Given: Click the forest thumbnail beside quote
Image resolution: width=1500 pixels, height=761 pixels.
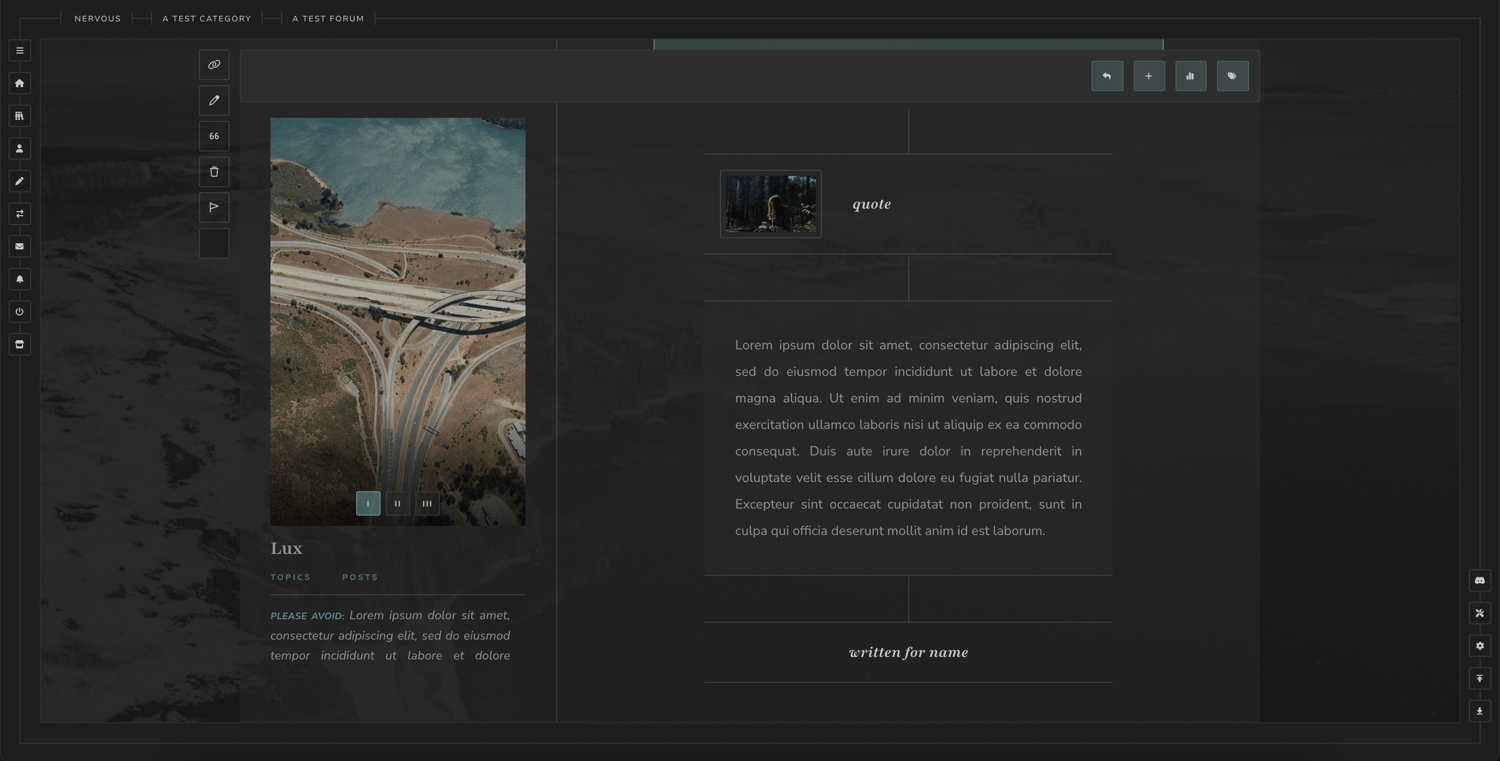Looking at the screenshot, I should pyautogui.click(x=771, y=204).
